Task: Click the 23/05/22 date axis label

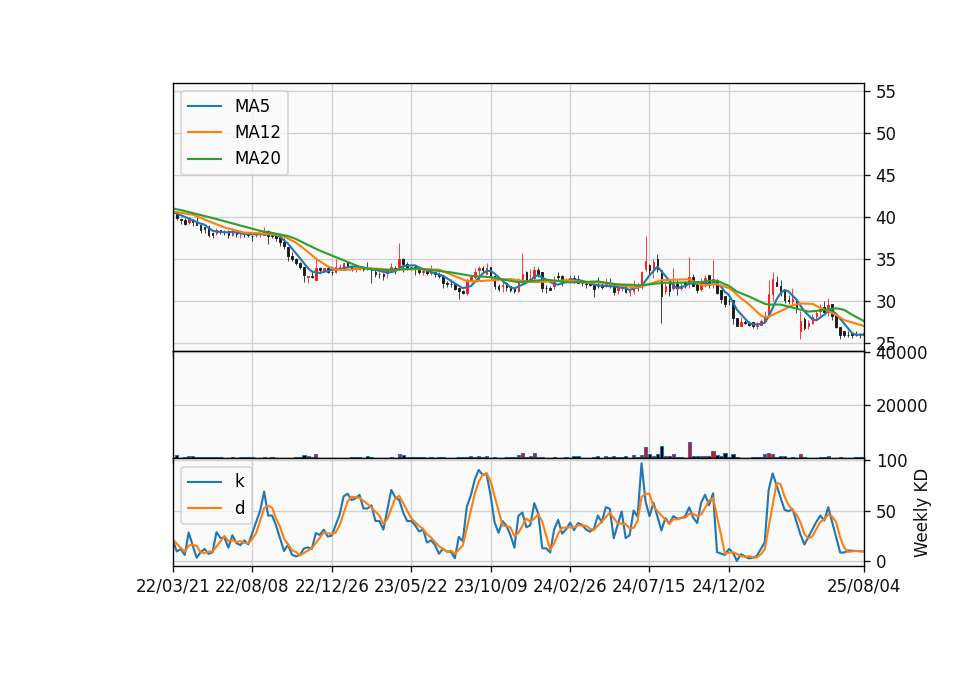Action: coord(411,586)
